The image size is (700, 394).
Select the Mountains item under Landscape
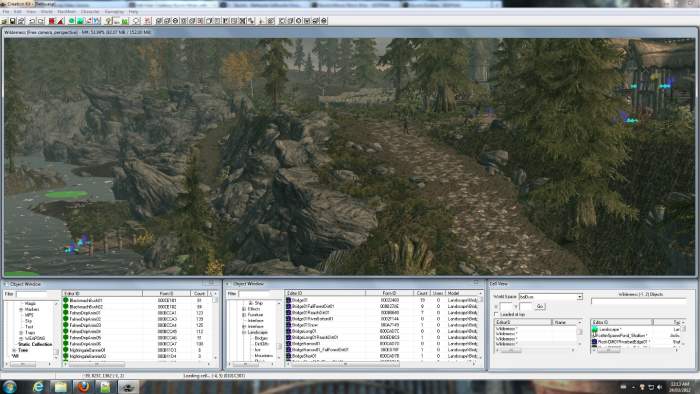click(263, 356)
